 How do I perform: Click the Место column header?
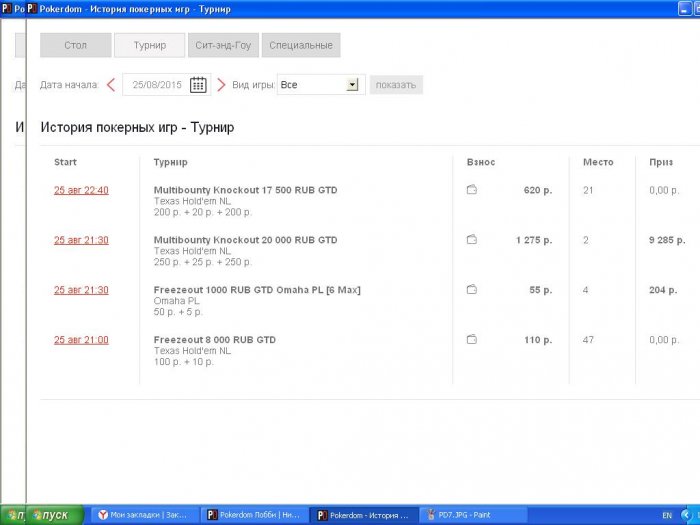click(598, 162)
